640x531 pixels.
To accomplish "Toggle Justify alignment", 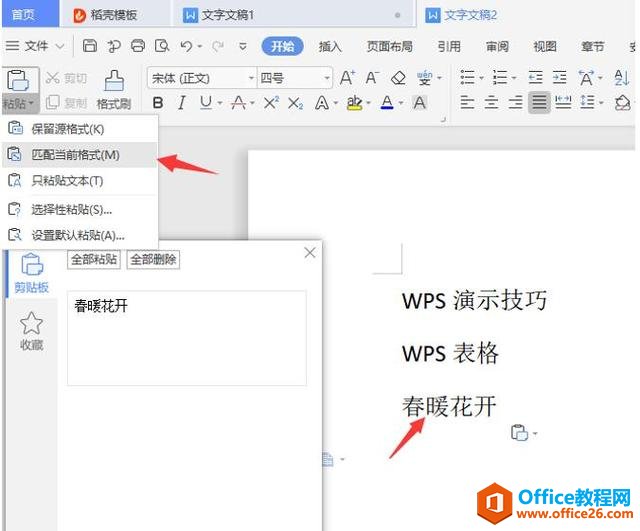I will pos(539,102).
